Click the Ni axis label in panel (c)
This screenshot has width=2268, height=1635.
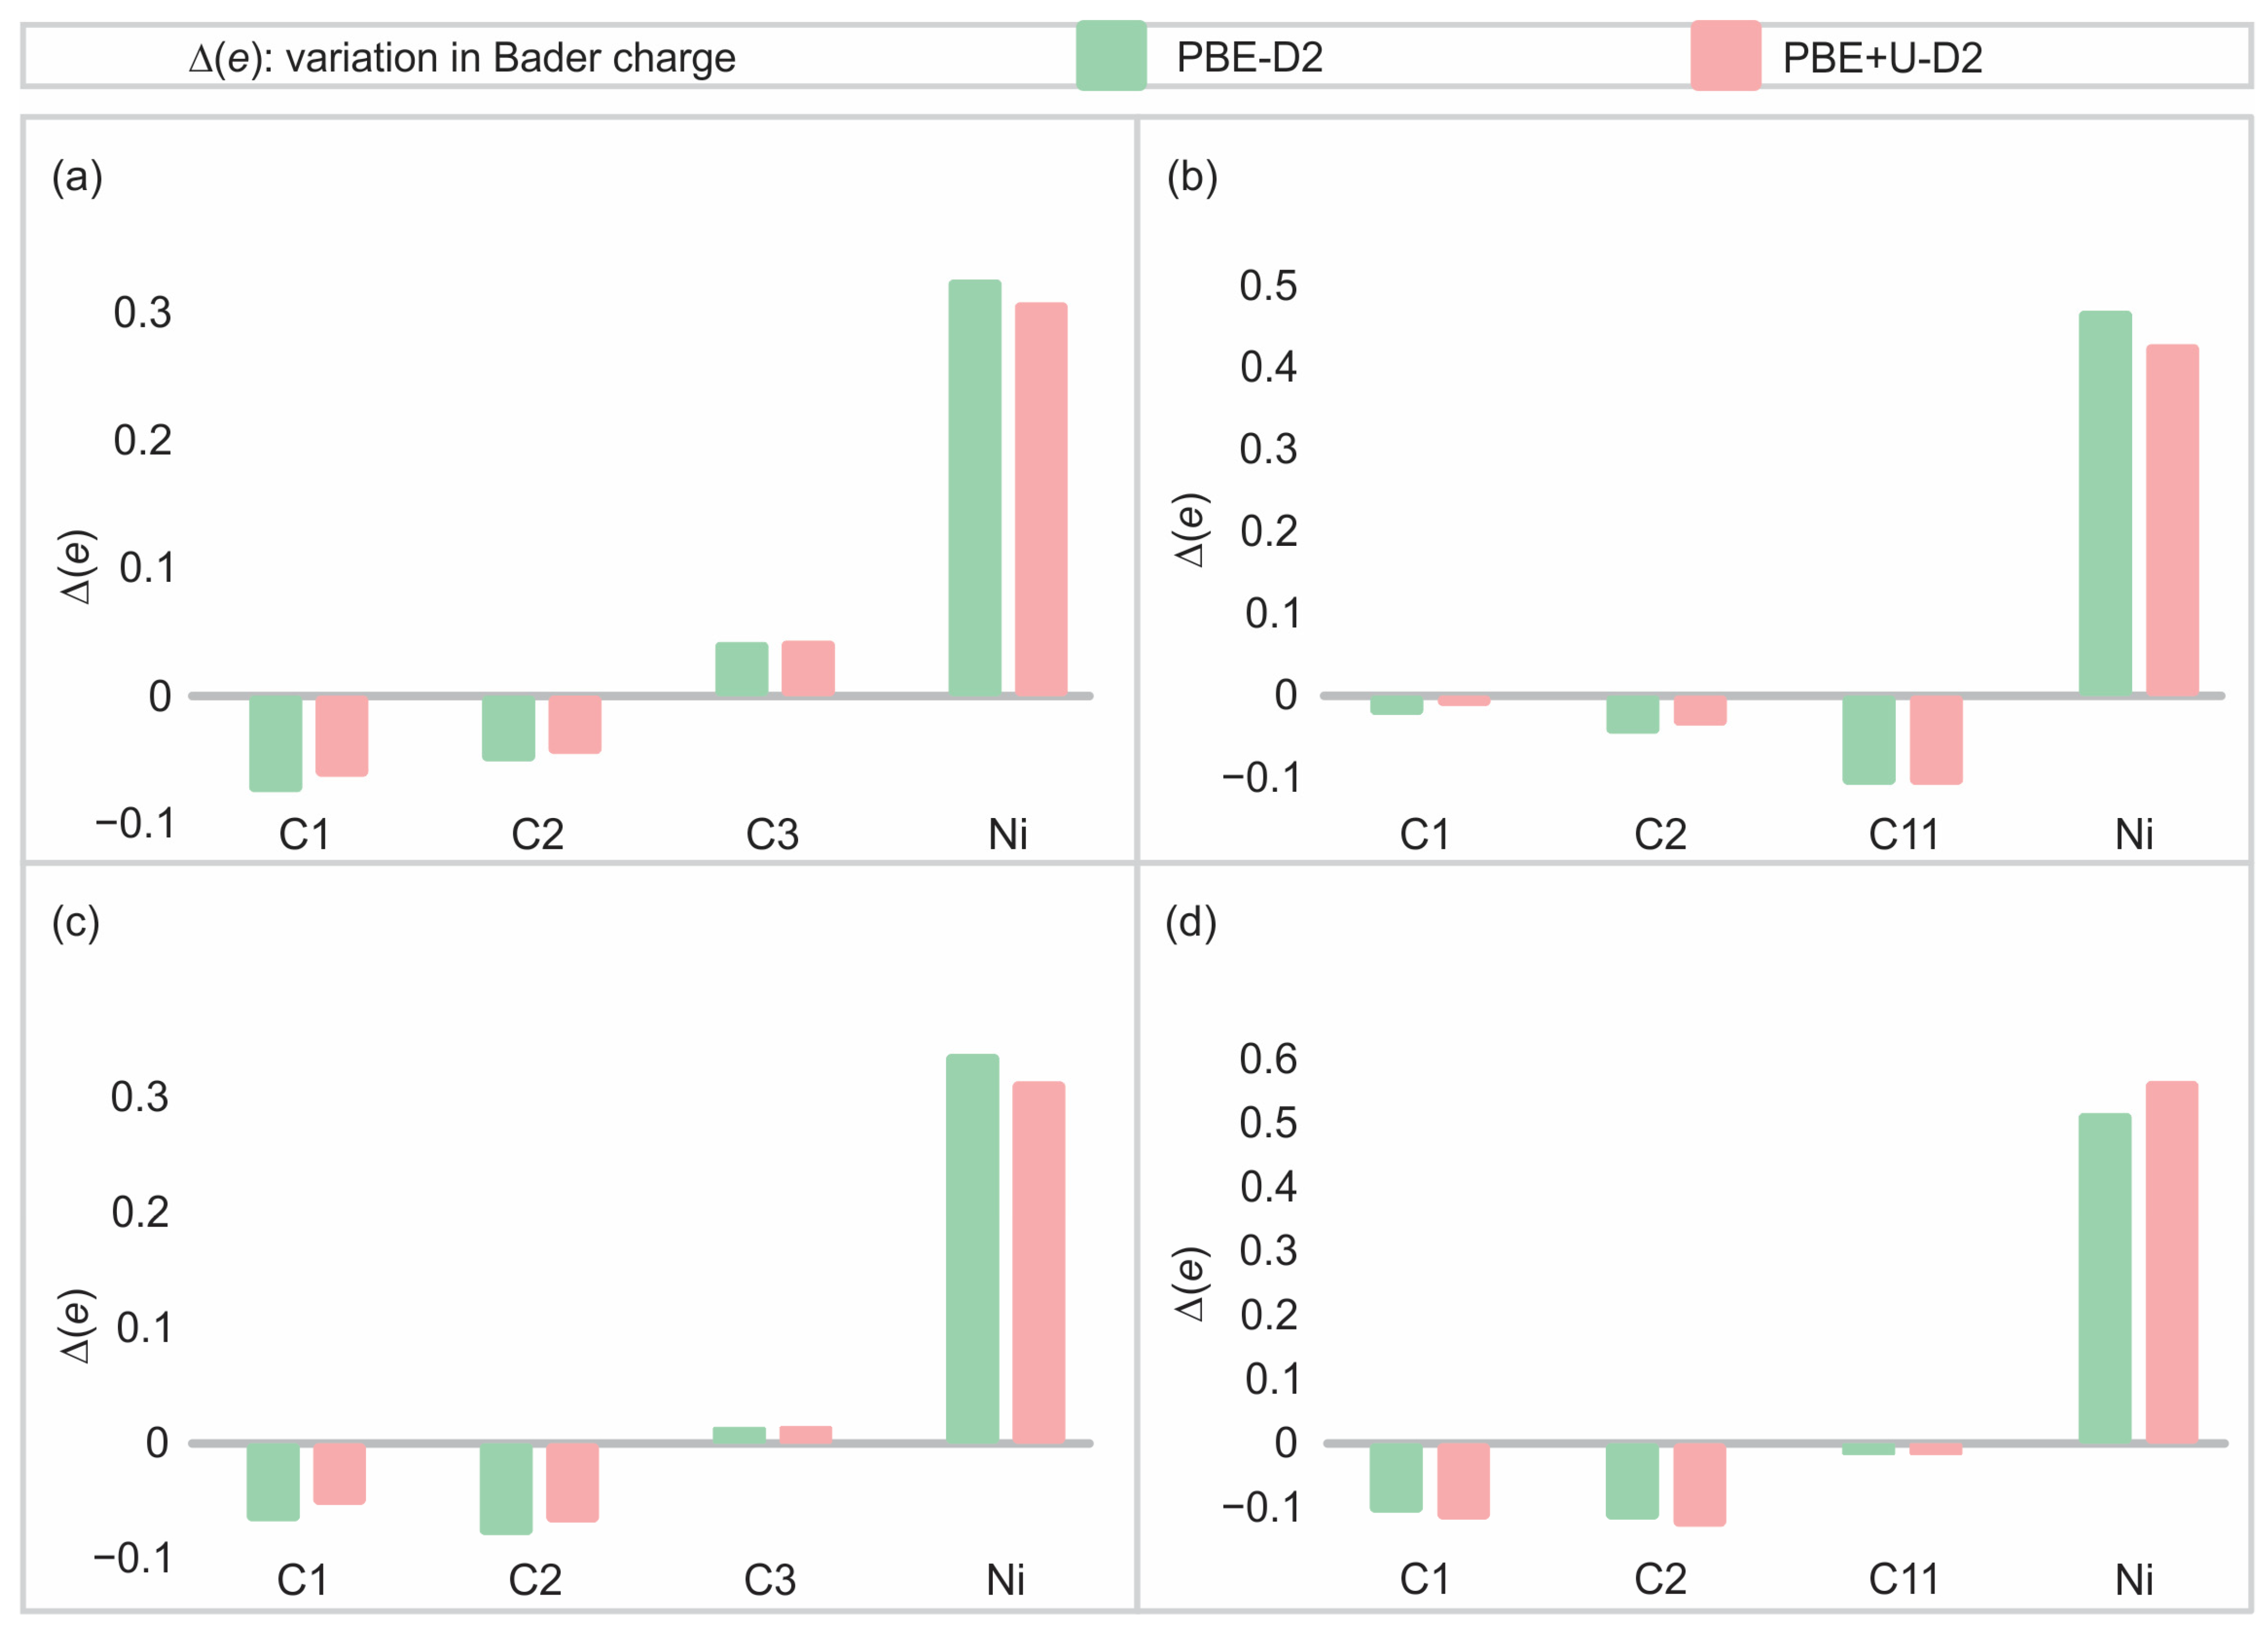point(1005,1580)
